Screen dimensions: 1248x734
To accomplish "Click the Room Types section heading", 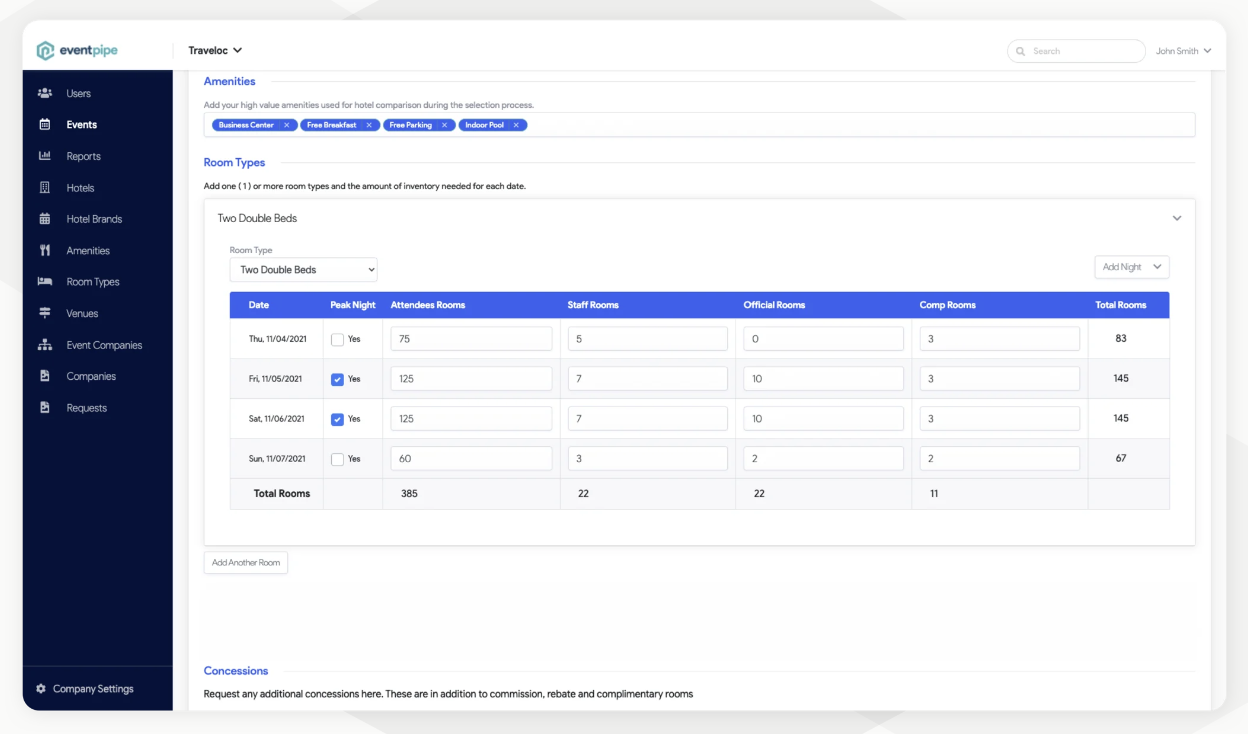I will (x=234, y=163).
